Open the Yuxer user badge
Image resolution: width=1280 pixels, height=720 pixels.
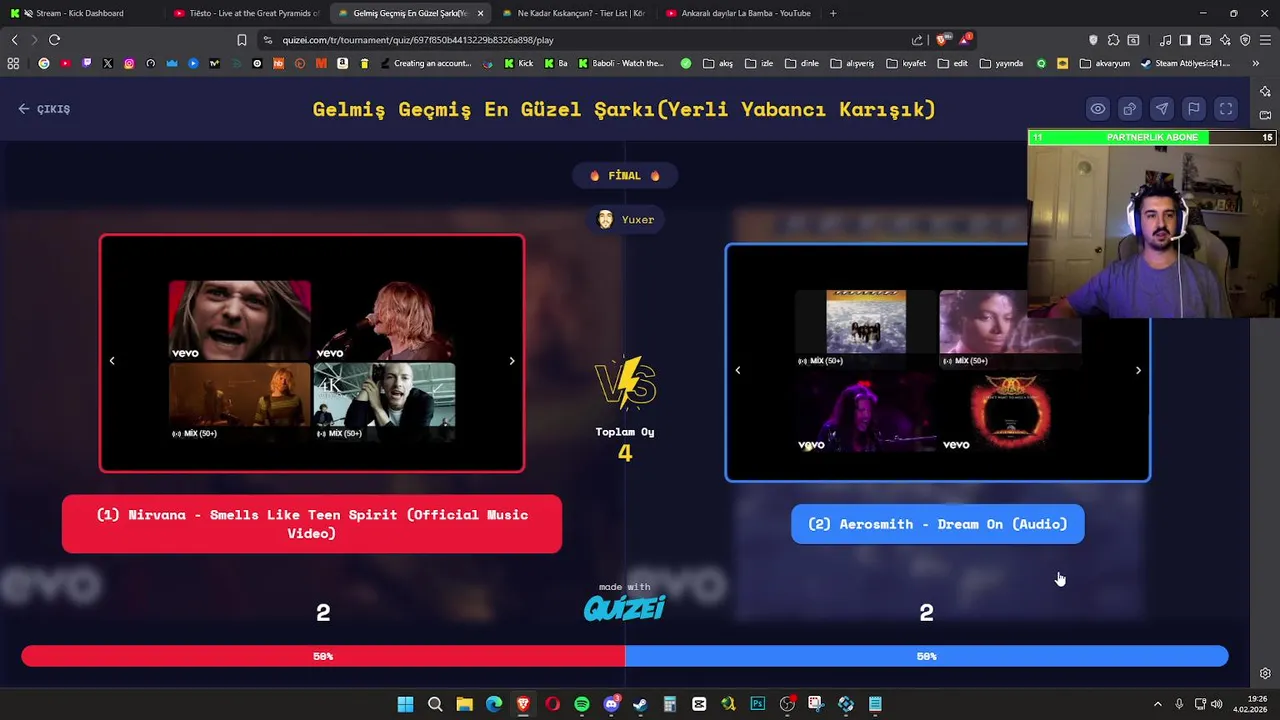[625, 220]
